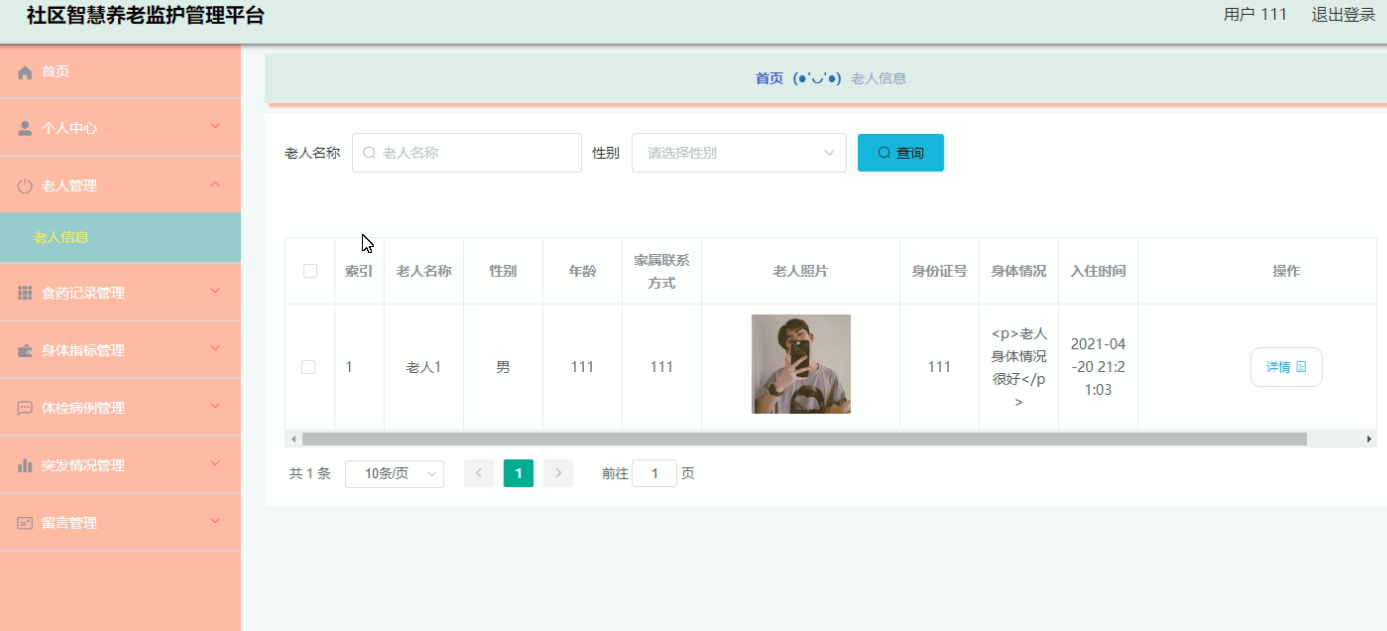Click the small document icon in the 详情 button
1387x631 pixels.
(1300, 367)
